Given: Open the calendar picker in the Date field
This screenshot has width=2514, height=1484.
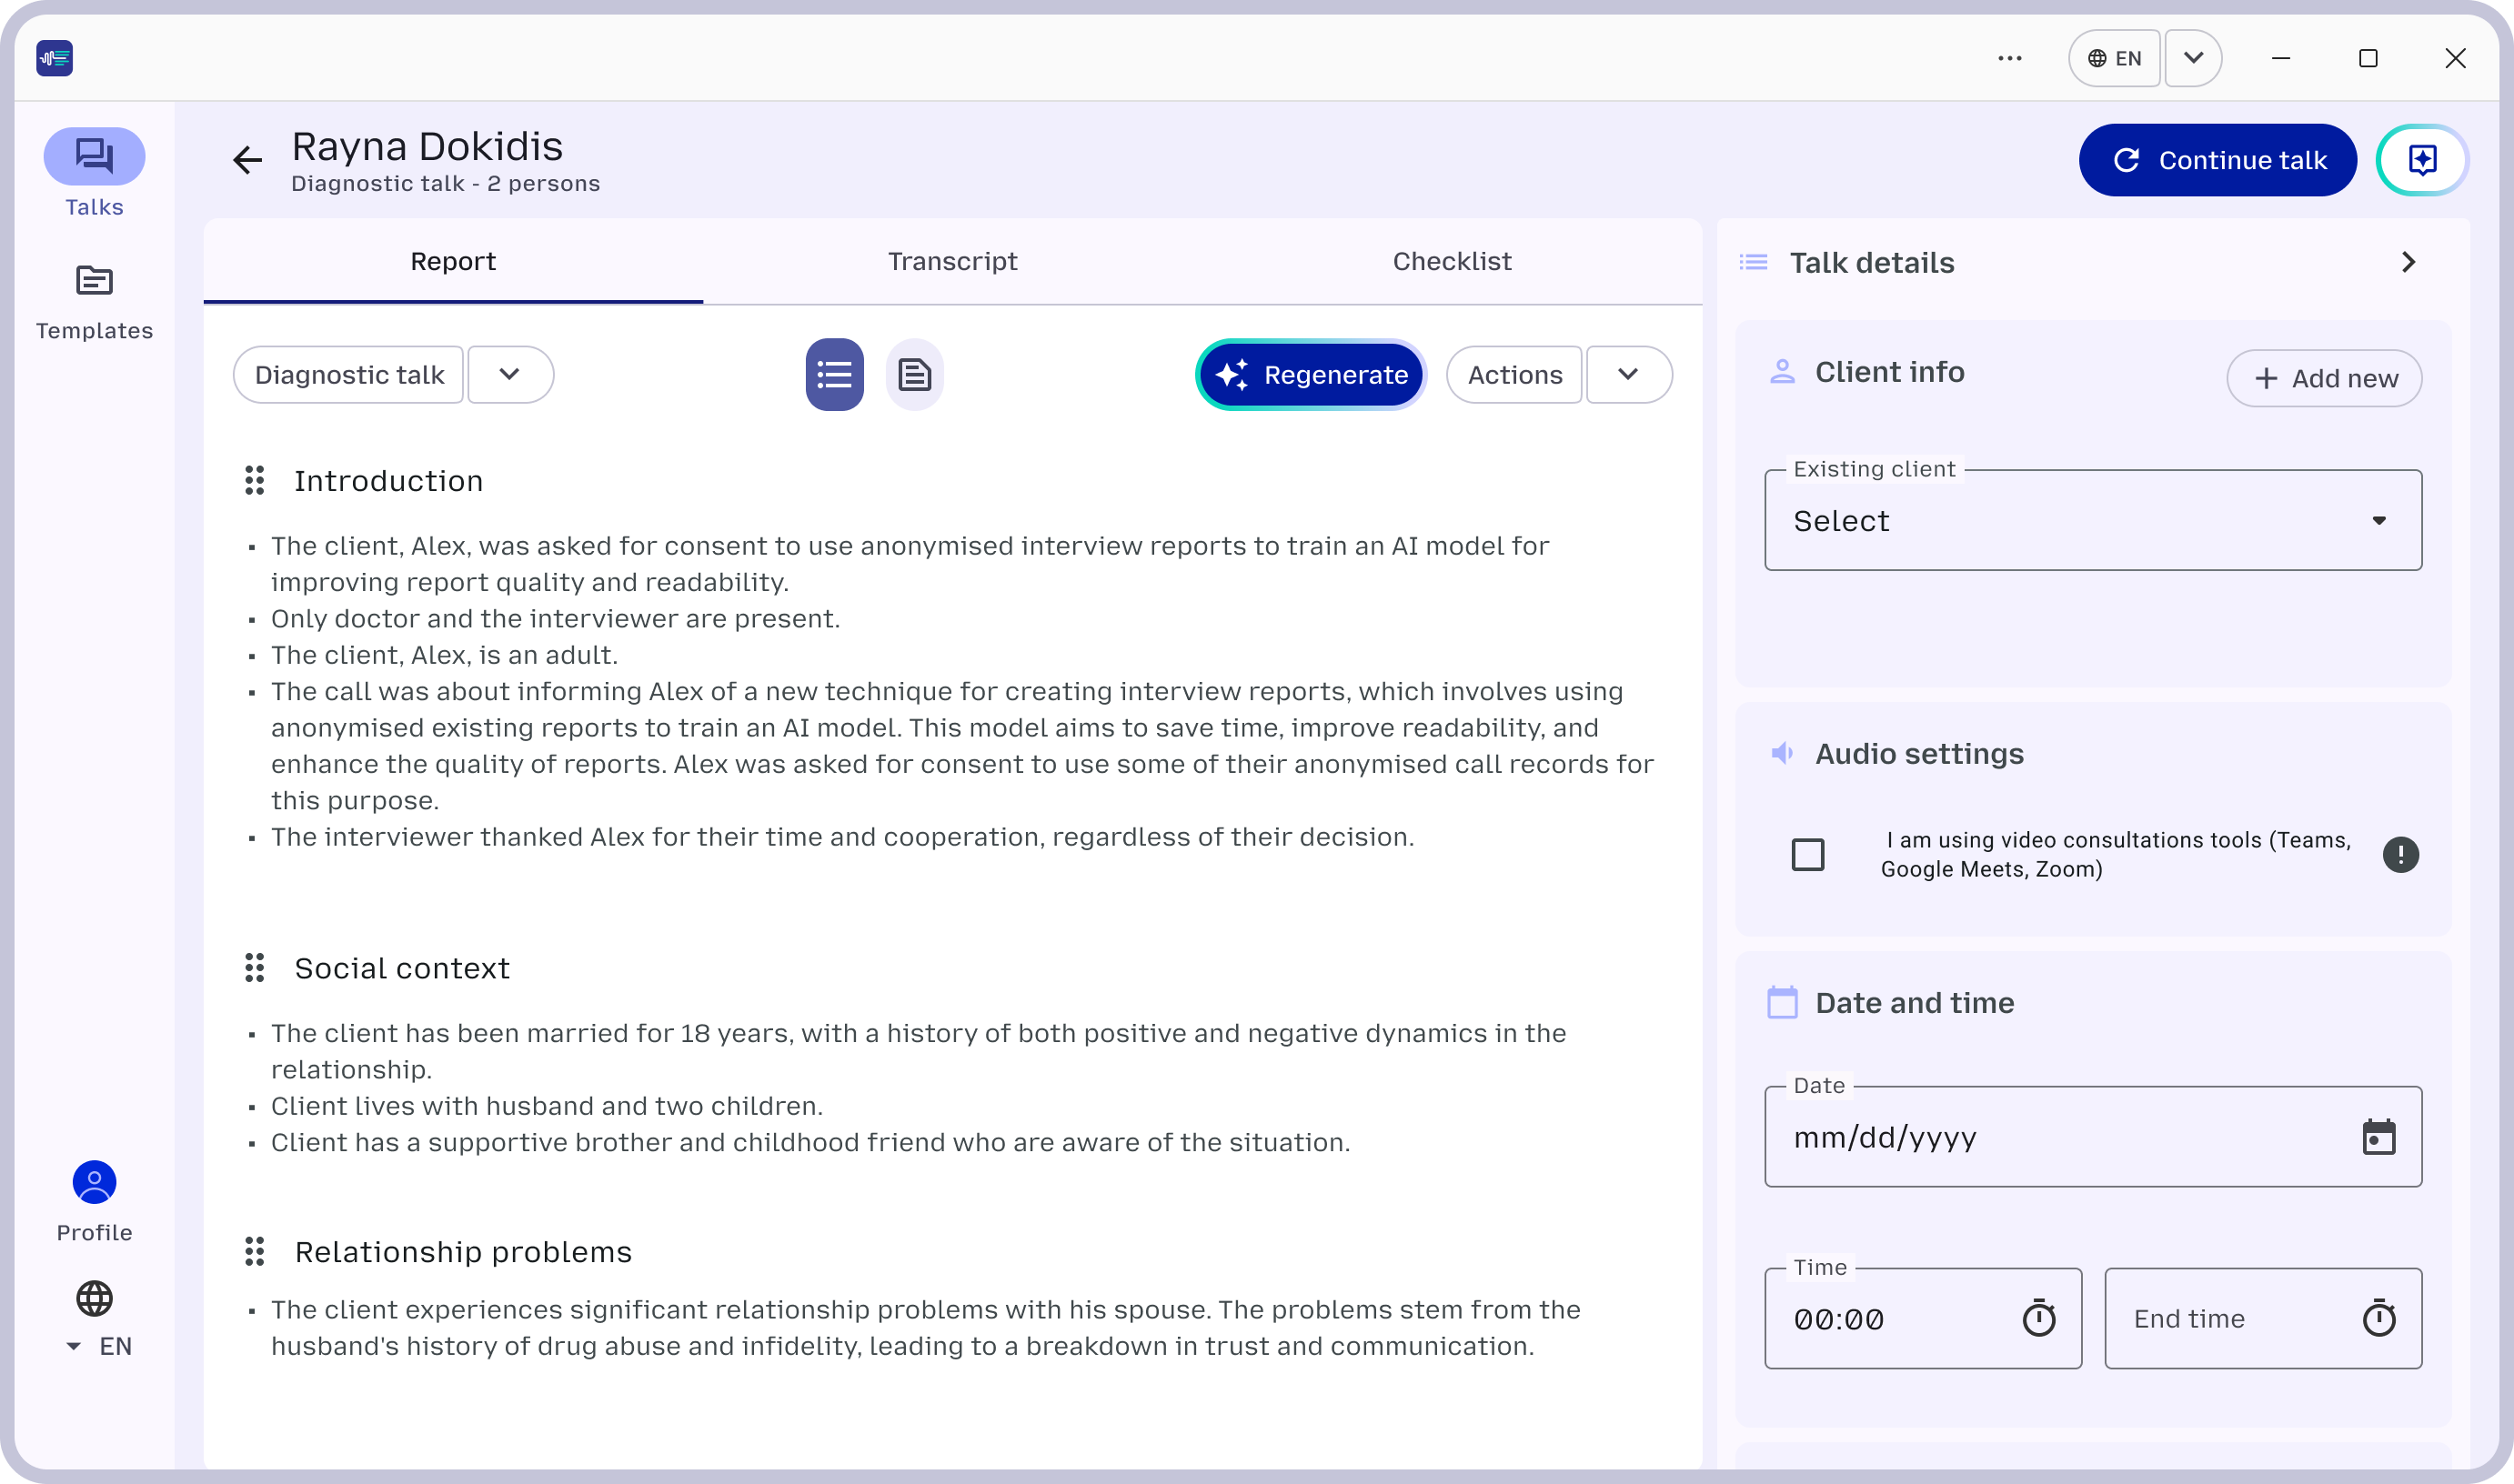Looking at the screenshot, I should tap(2378, 1138).
